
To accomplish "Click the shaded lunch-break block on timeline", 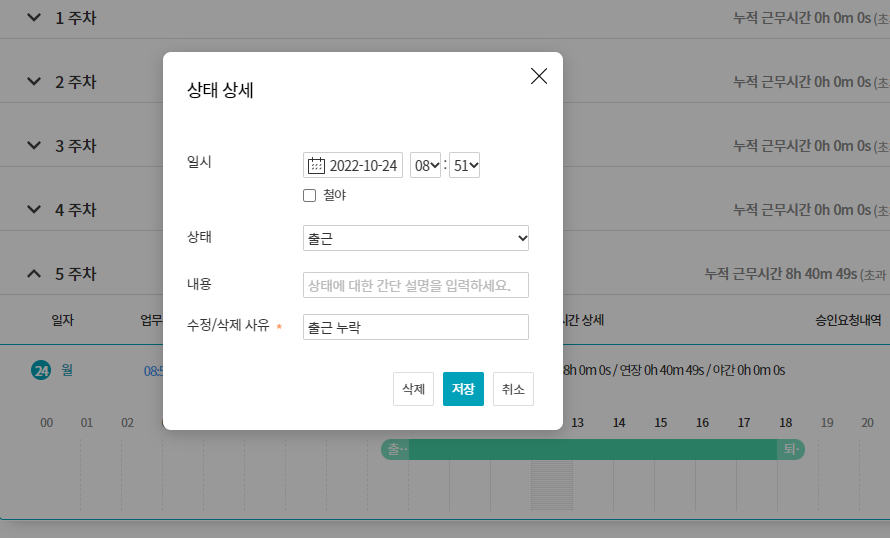I will pyautogui.click(x=552, y=485).
